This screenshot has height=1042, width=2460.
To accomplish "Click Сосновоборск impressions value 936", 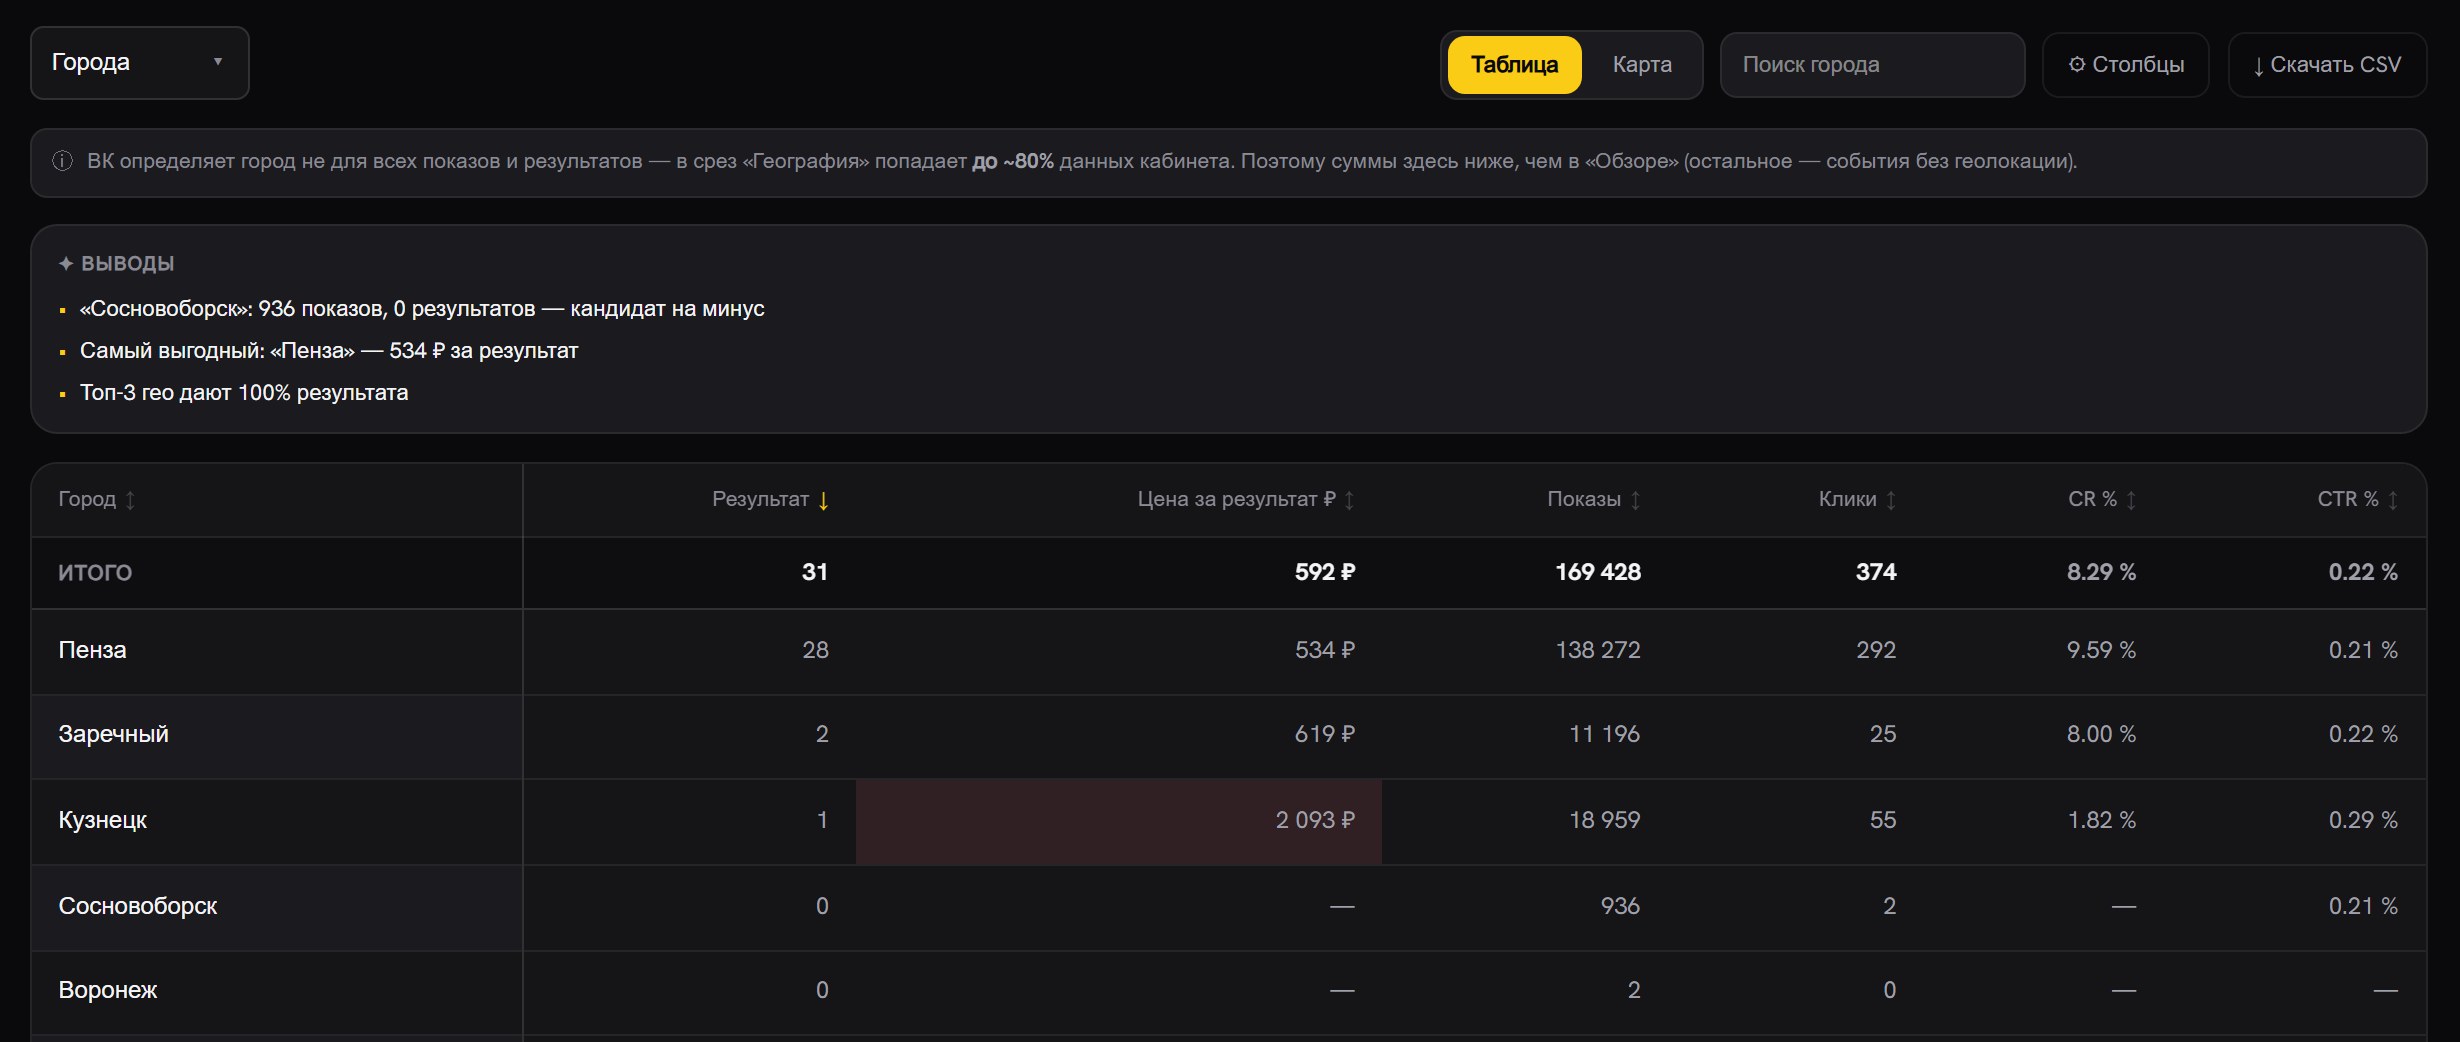I will point(1620,907).
